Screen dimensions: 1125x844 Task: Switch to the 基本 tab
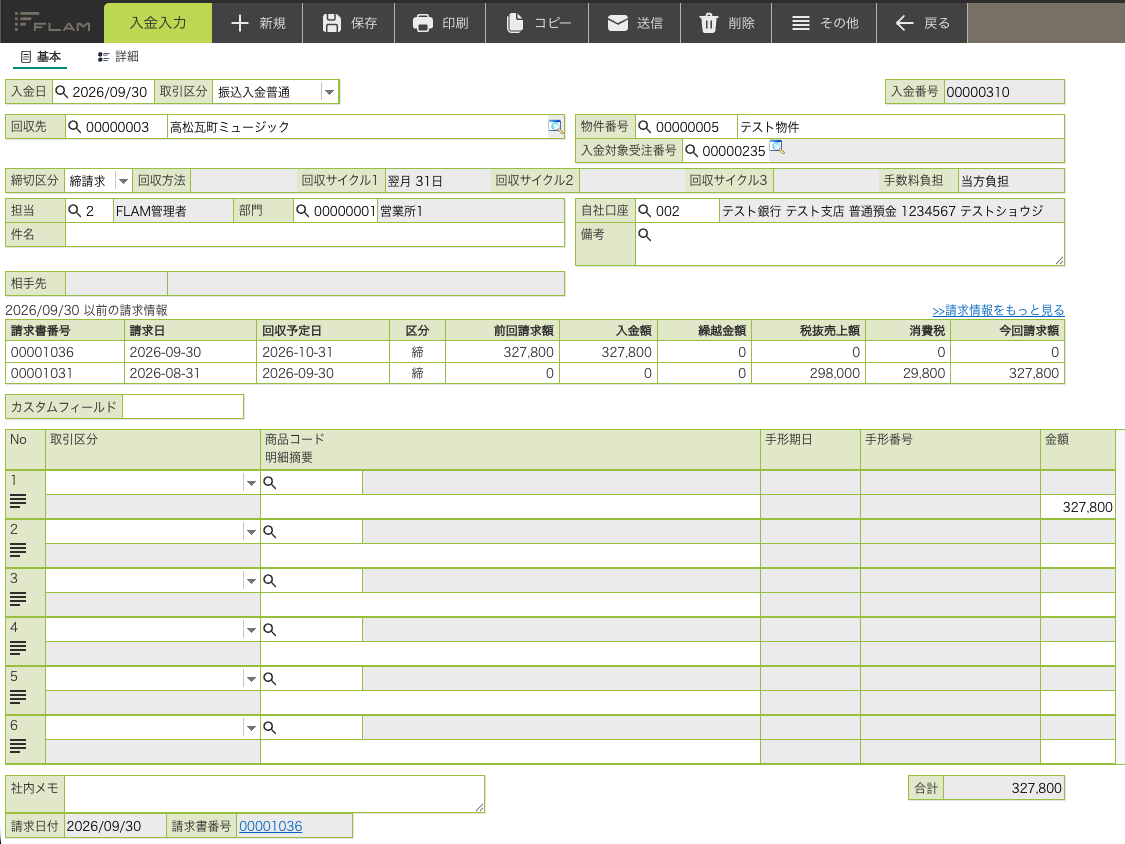(x=41, y=57)
